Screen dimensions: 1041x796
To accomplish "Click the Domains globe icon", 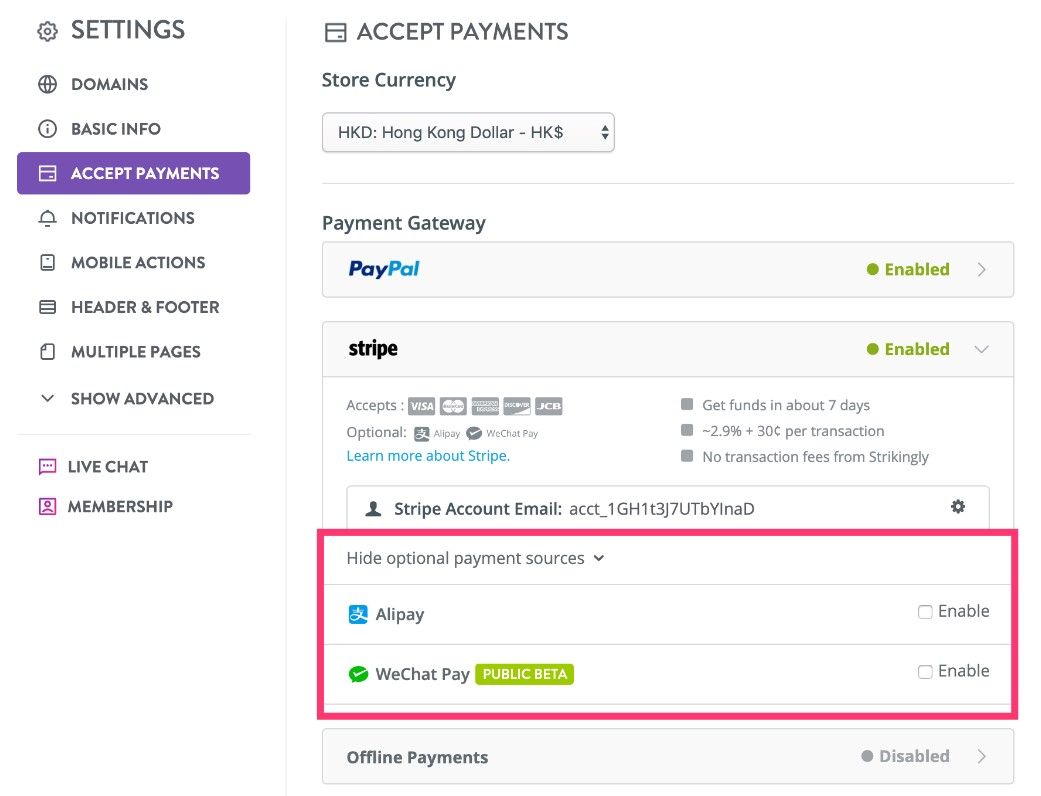I will tap(46, 84).
